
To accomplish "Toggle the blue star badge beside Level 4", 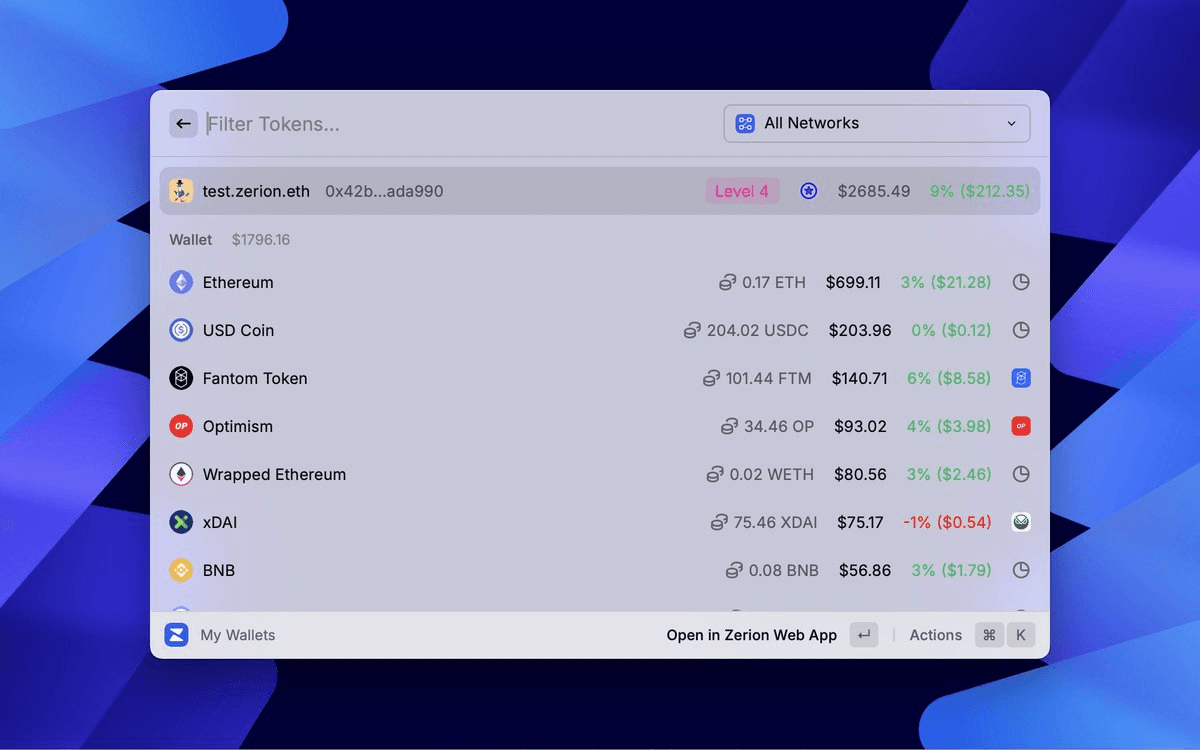I will pyautogui.click(x=808, y=190).
